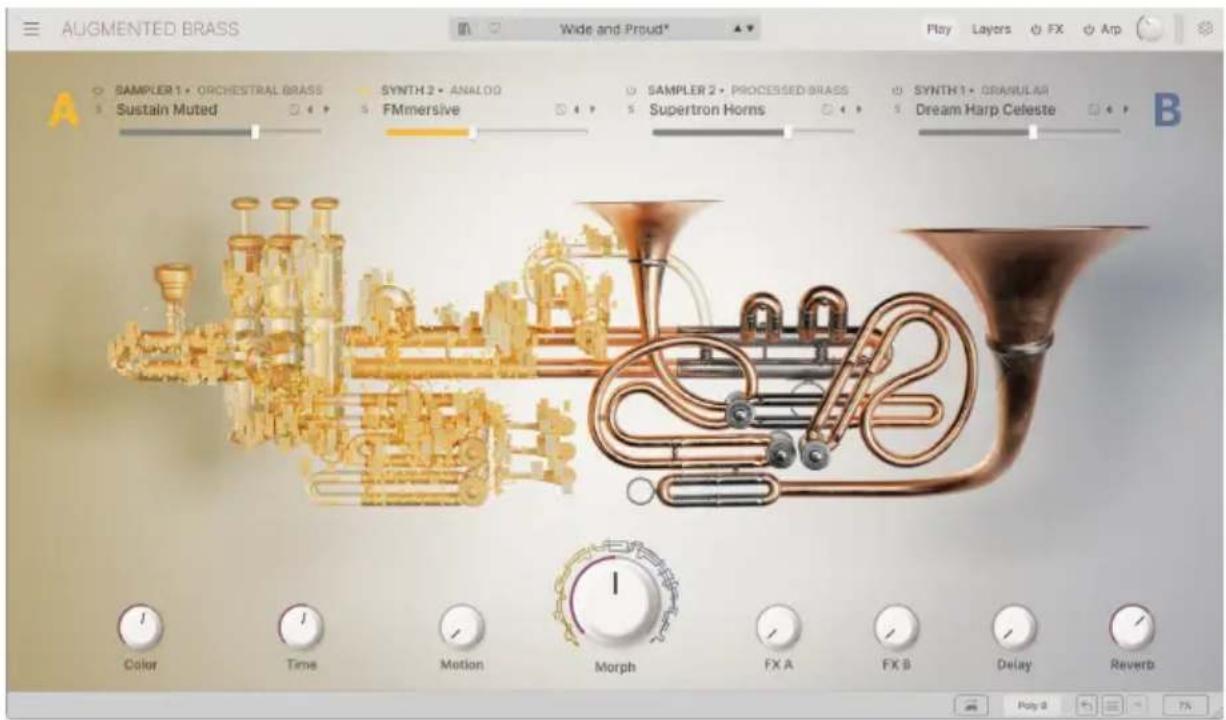This screenshot has height=720, width=1226.
Task: Switch to the Layers view
Action: coord(991,30)
